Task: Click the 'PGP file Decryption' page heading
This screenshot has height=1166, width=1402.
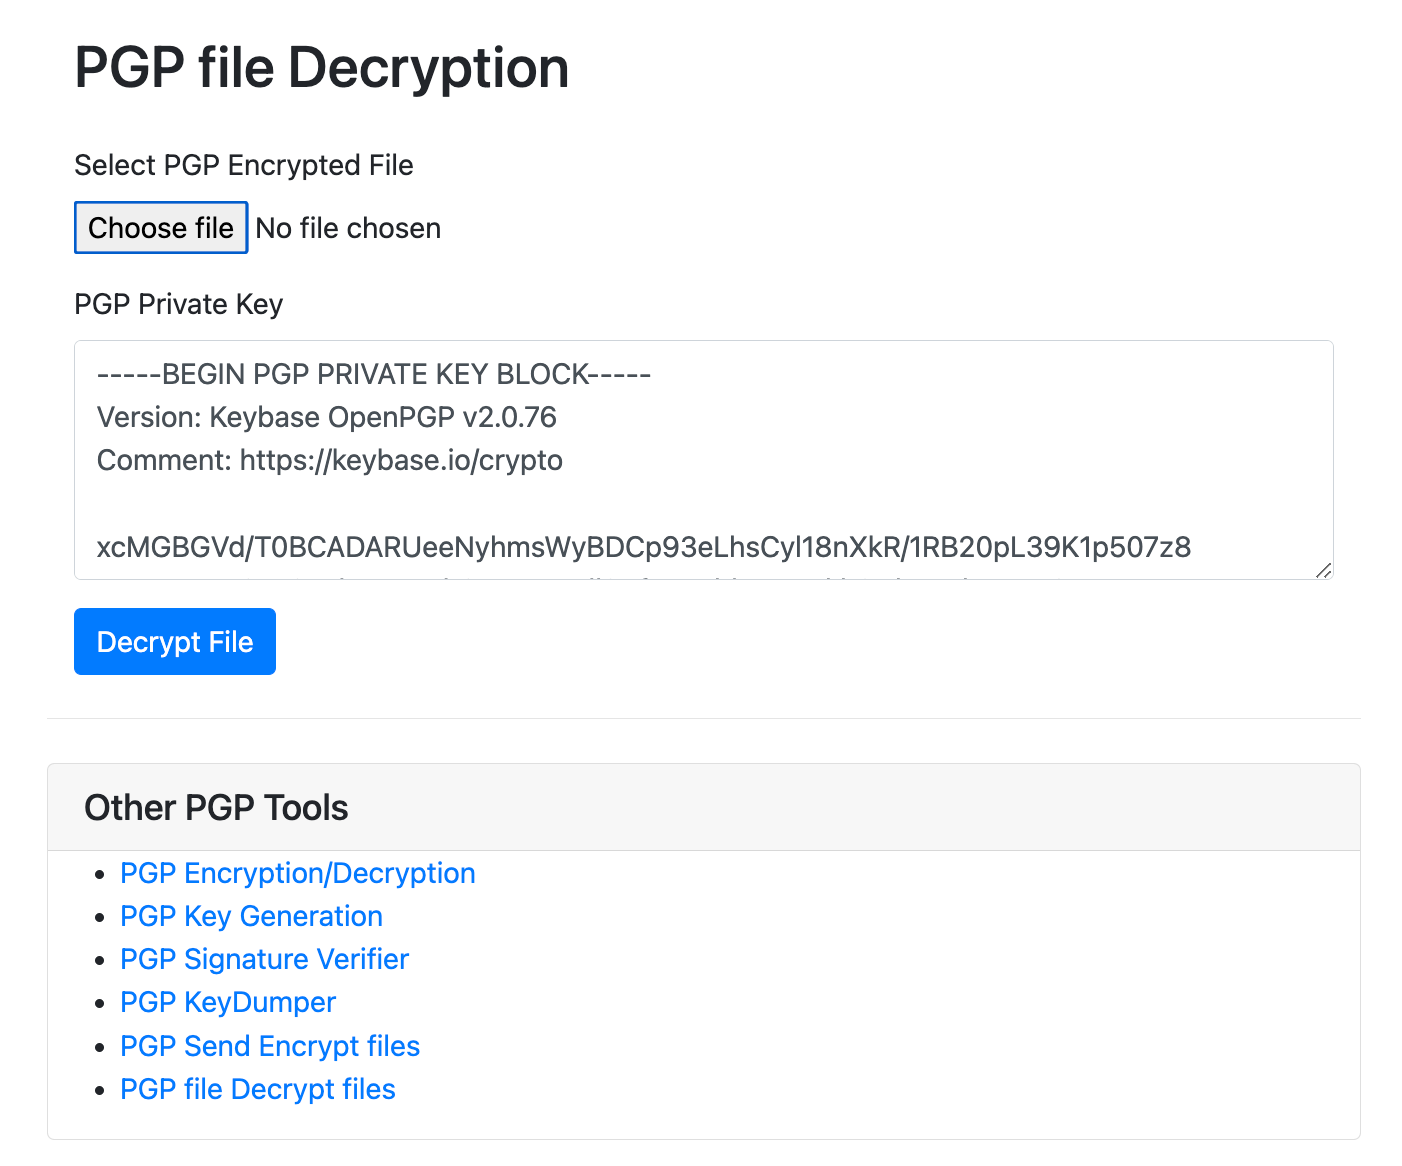Action: (x=322, y=68)
